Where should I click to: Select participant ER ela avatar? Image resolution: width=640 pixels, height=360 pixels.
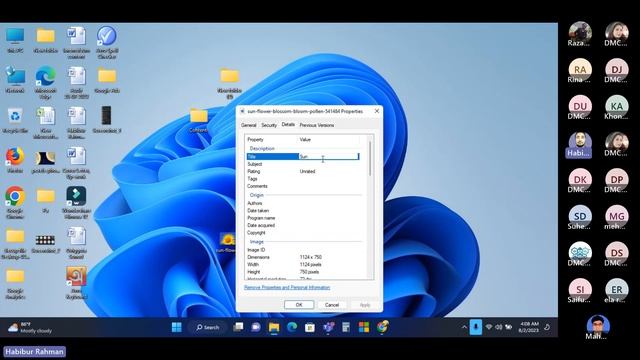616,291
